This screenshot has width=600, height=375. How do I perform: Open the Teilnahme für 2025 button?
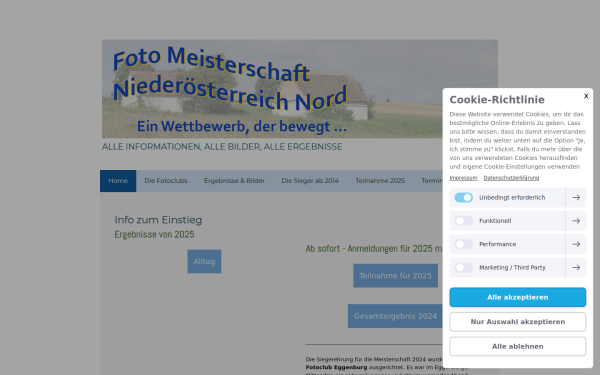pyautogui.click(x=395, y=276)
